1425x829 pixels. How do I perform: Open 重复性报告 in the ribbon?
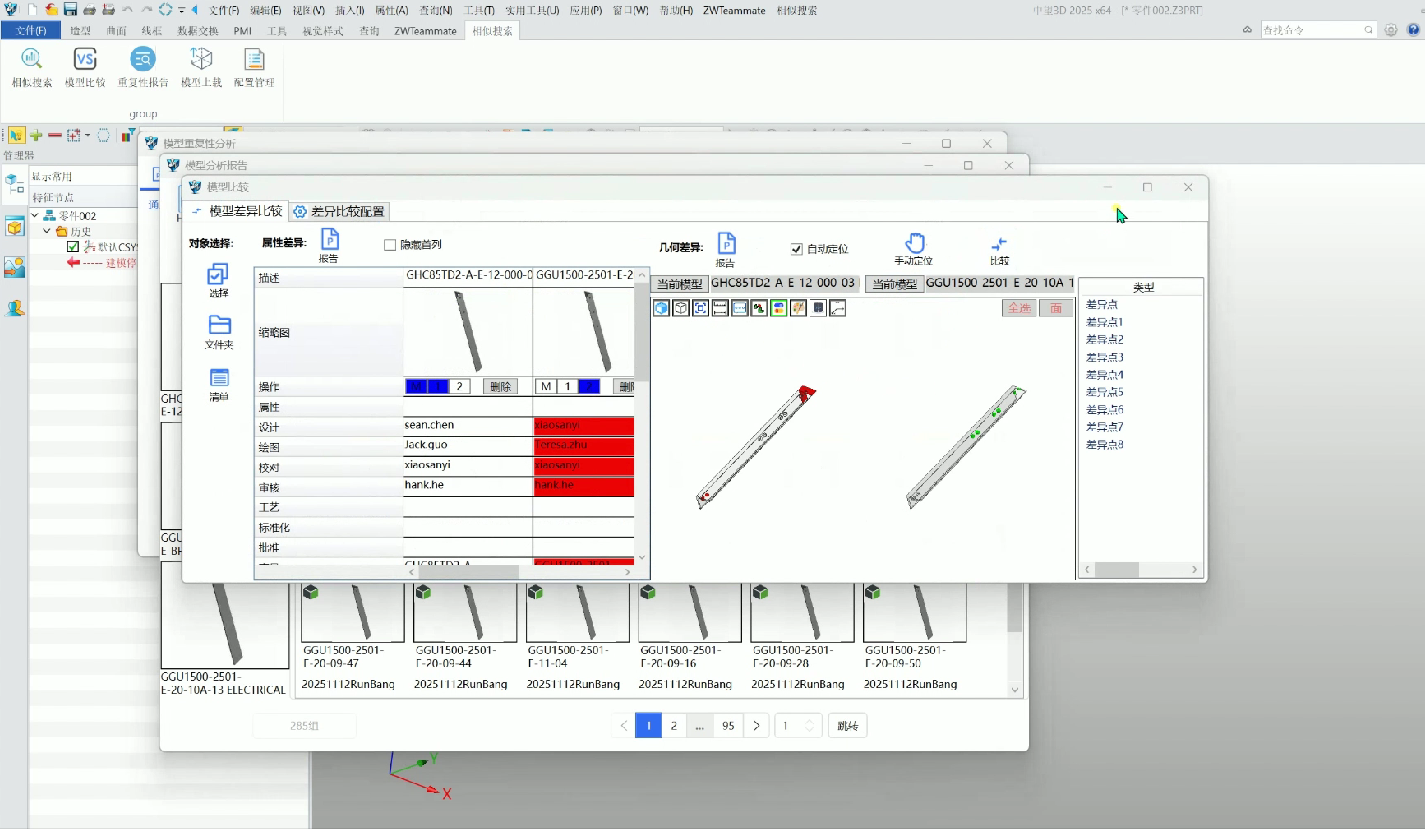[143, 60]
